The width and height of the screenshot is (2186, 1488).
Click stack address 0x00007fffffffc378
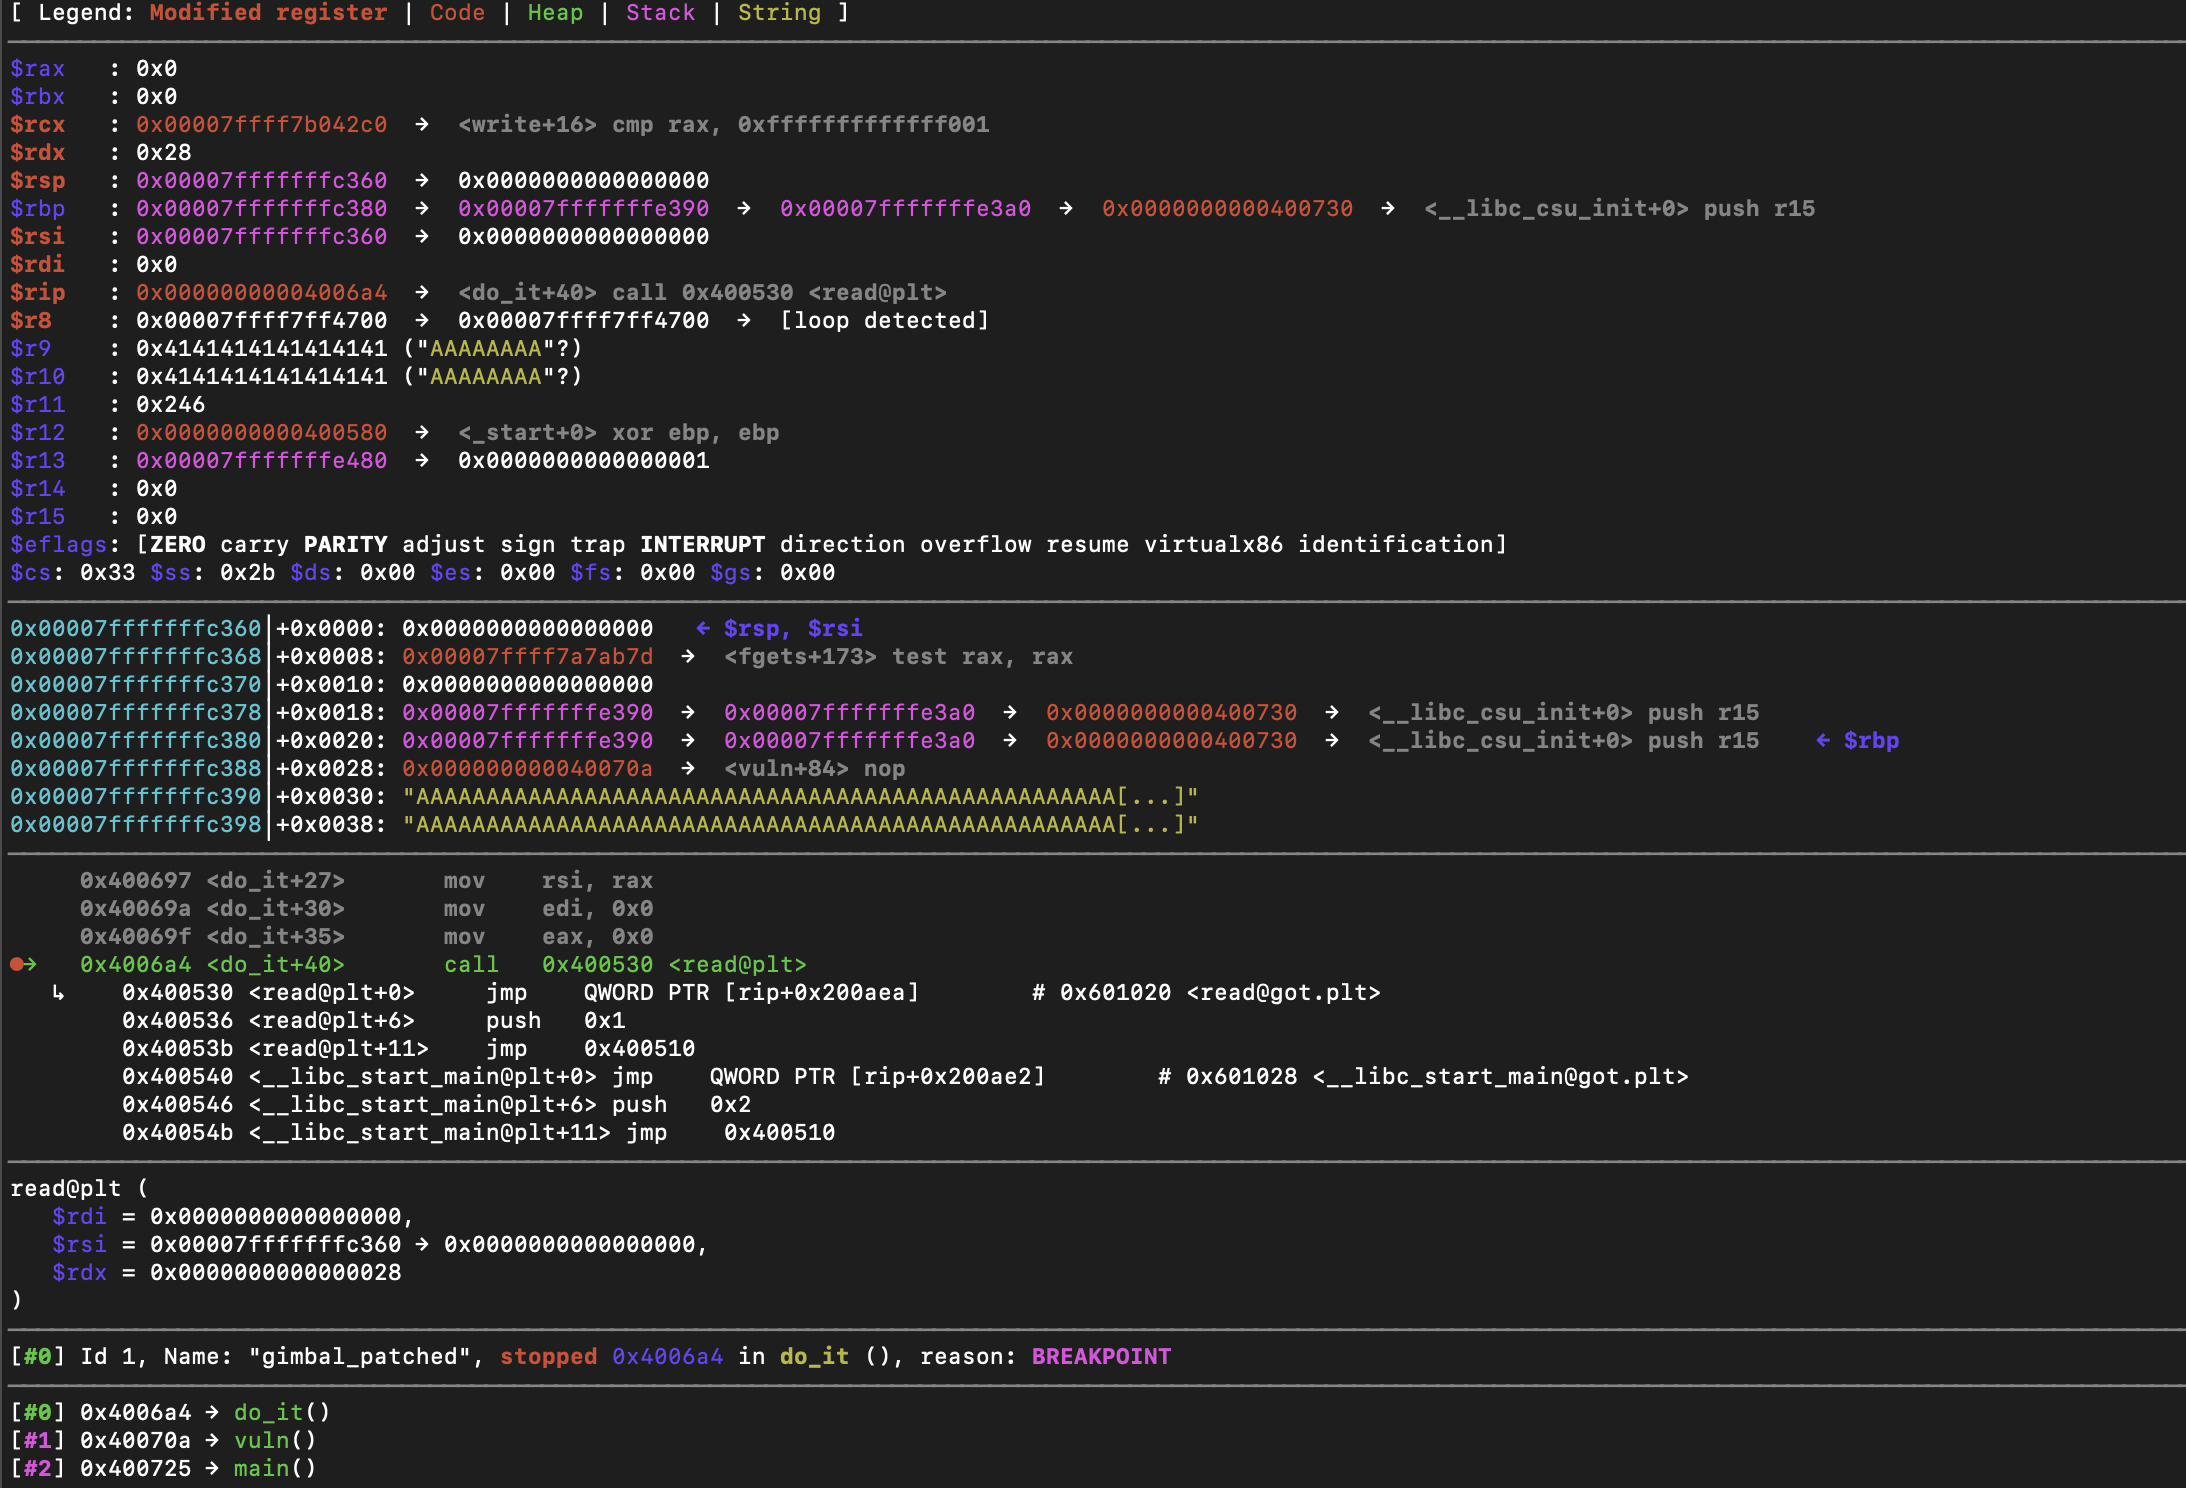(x=135, y=713)
